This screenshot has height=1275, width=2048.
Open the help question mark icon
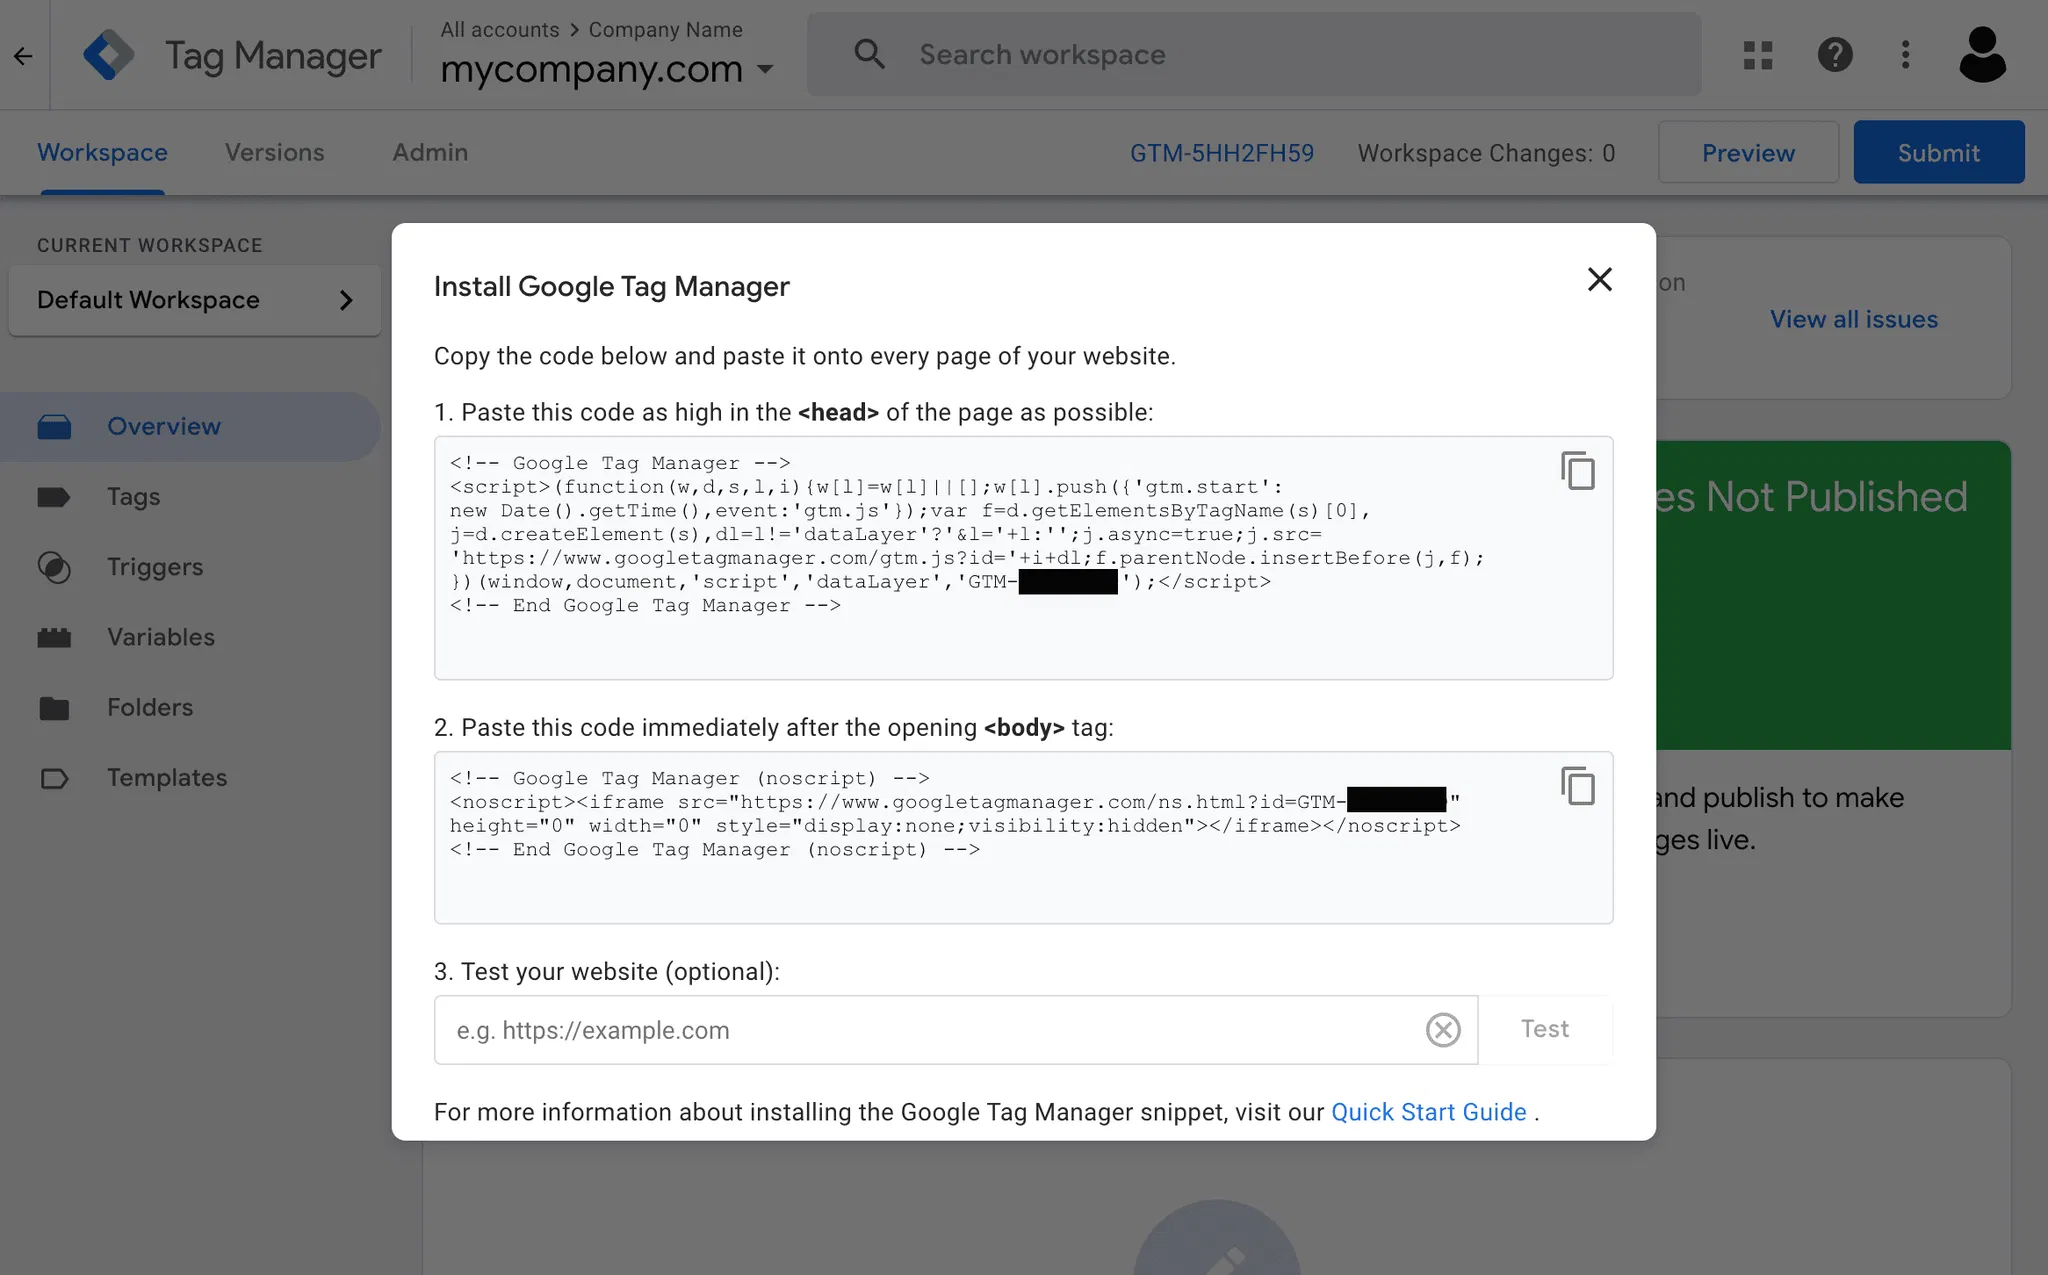click(1834, 55)
